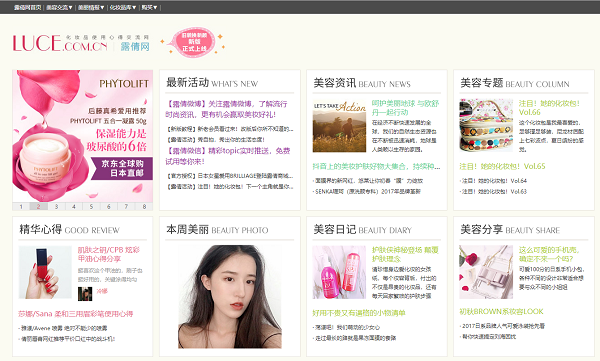
Task: Open the 美容日记 Beauty Diary heading
Action: click(362, 230)
